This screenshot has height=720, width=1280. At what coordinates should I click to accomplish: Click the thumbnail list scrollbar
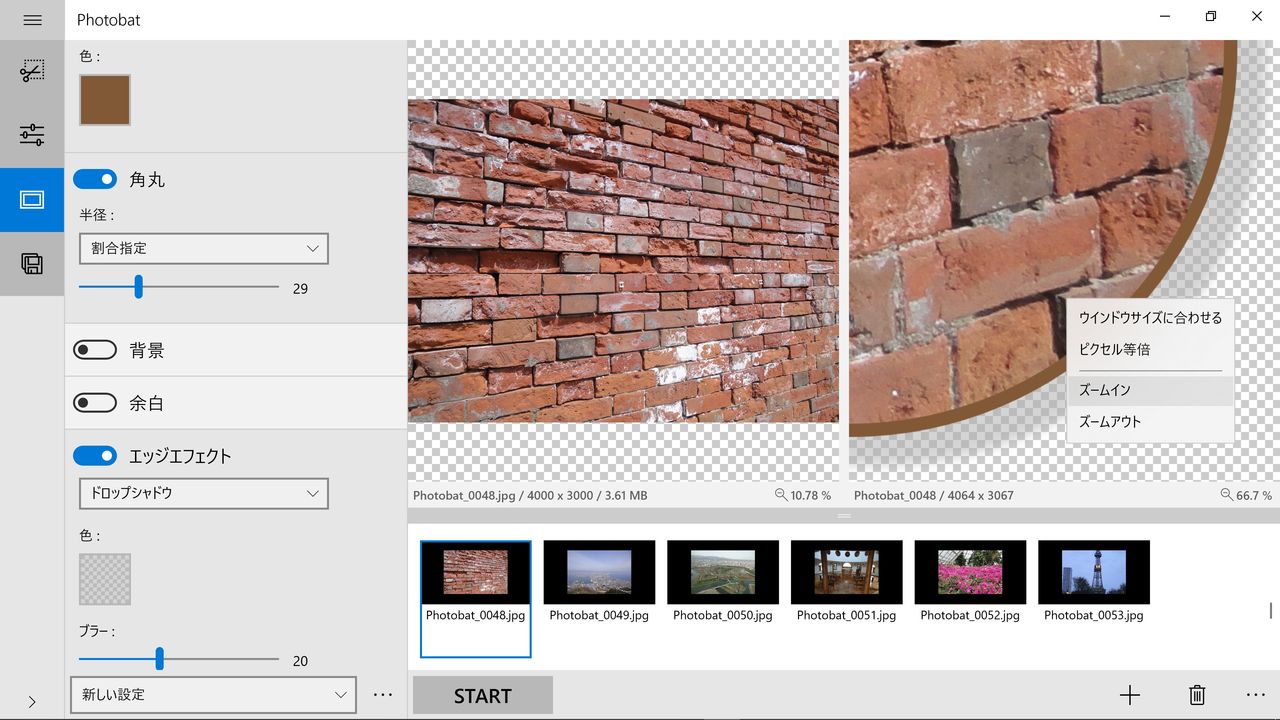(1271, 611)
